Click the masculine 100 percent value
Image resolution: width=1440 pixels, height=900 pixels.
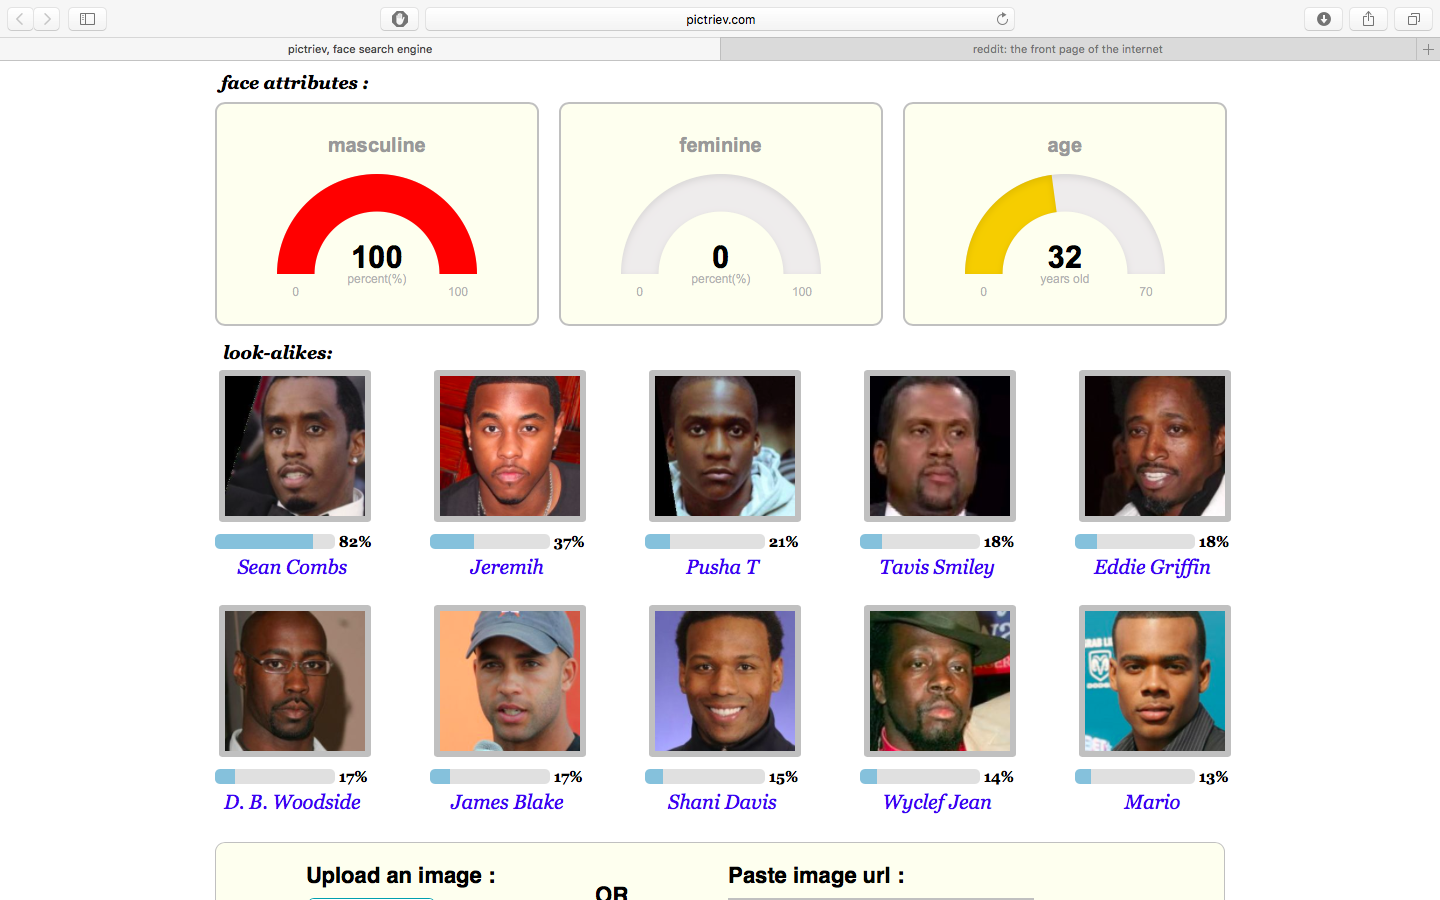tap(377, 257)
